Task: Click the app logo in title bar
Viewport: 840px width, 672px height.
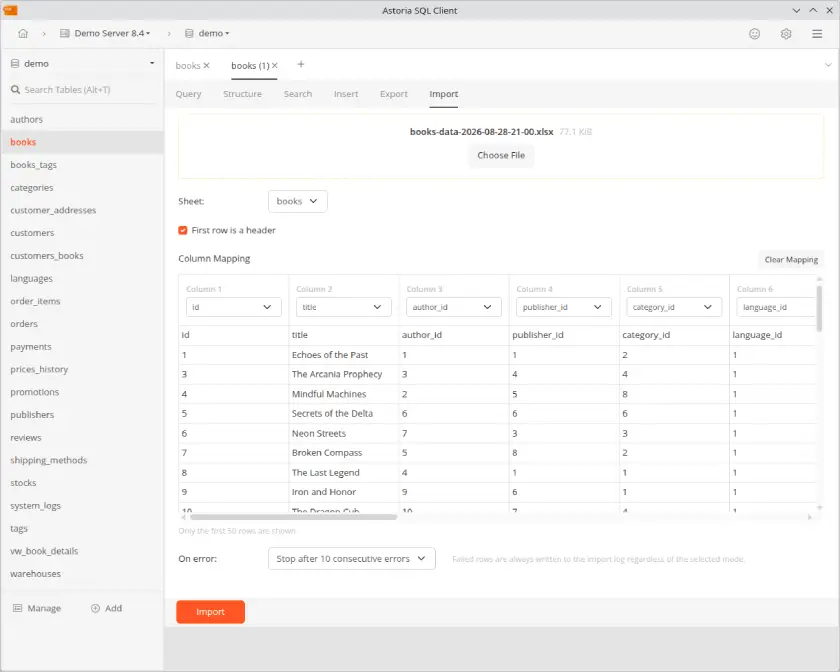Action: point(11,10)
